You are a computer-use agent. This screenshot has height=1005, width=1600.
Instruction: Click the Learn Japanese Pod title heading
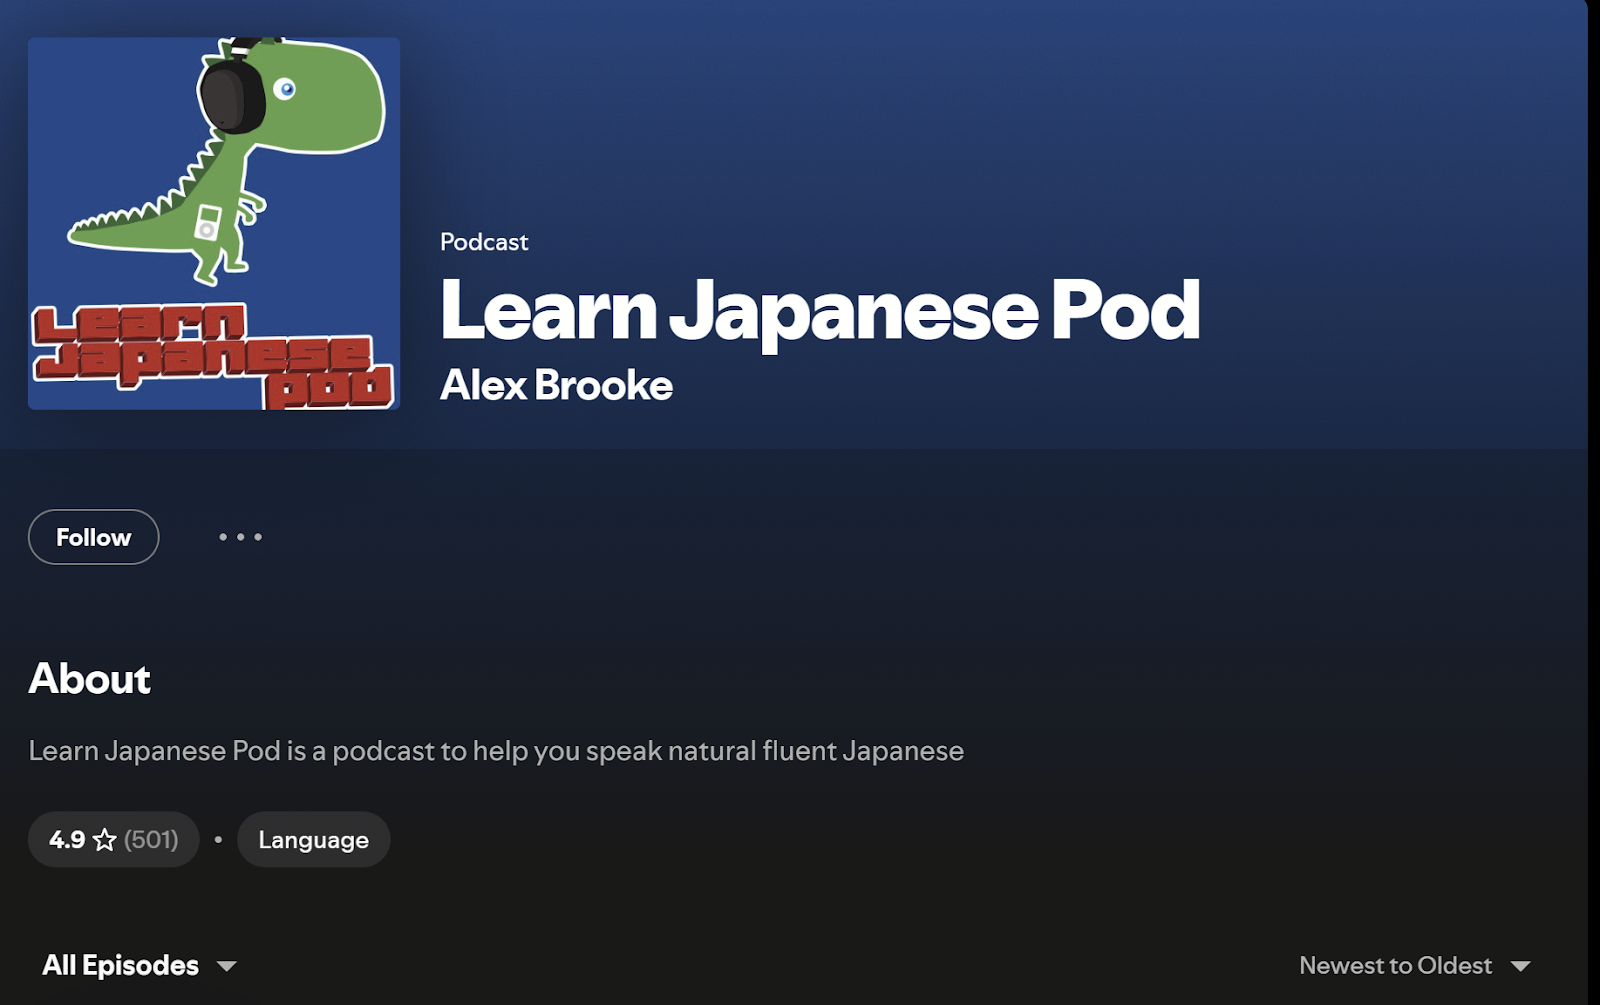point(820,310)
